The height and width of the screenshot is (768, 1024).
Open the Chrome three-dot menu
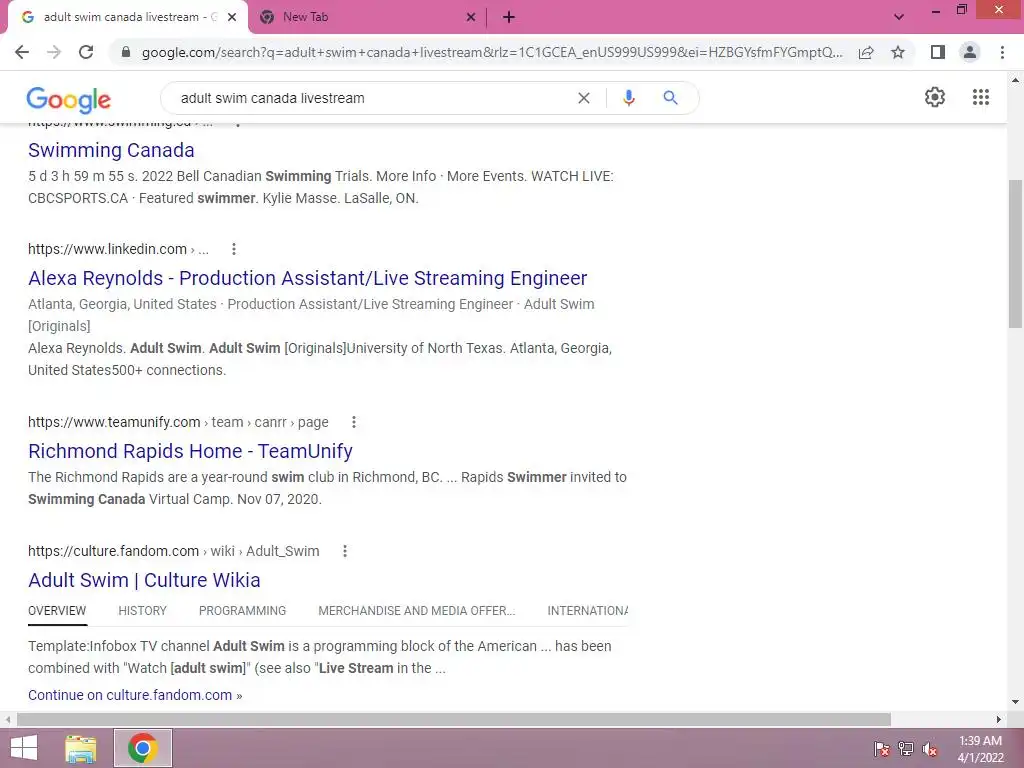(x=1002, y=52)
